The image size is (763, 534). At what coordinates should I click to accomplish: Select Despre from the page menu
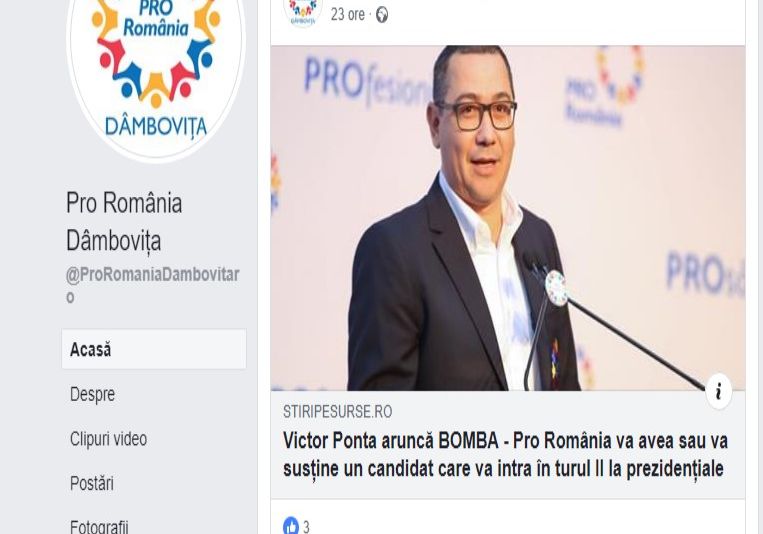point(92,394)
